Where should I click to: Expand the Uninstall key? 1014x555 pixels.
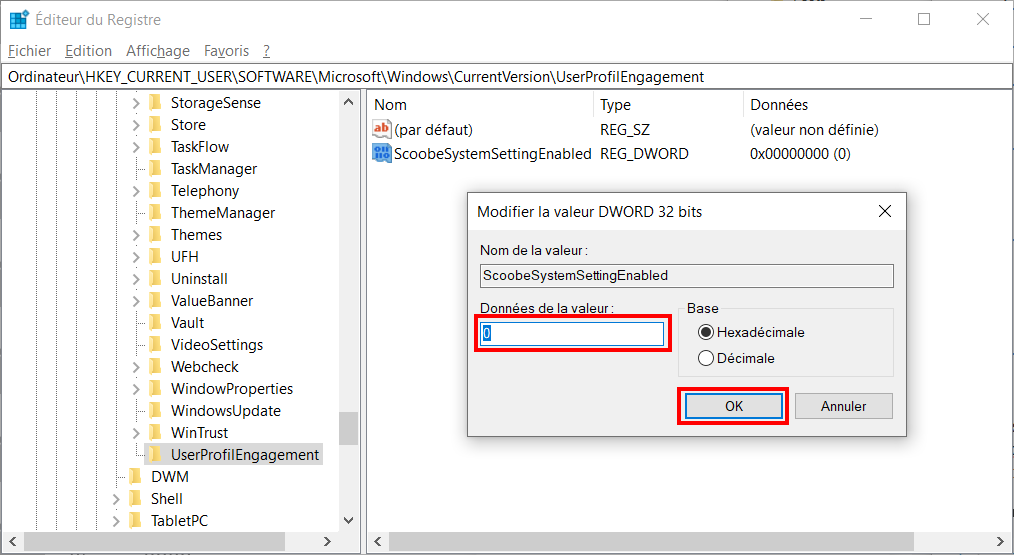[x=136, y=279]
